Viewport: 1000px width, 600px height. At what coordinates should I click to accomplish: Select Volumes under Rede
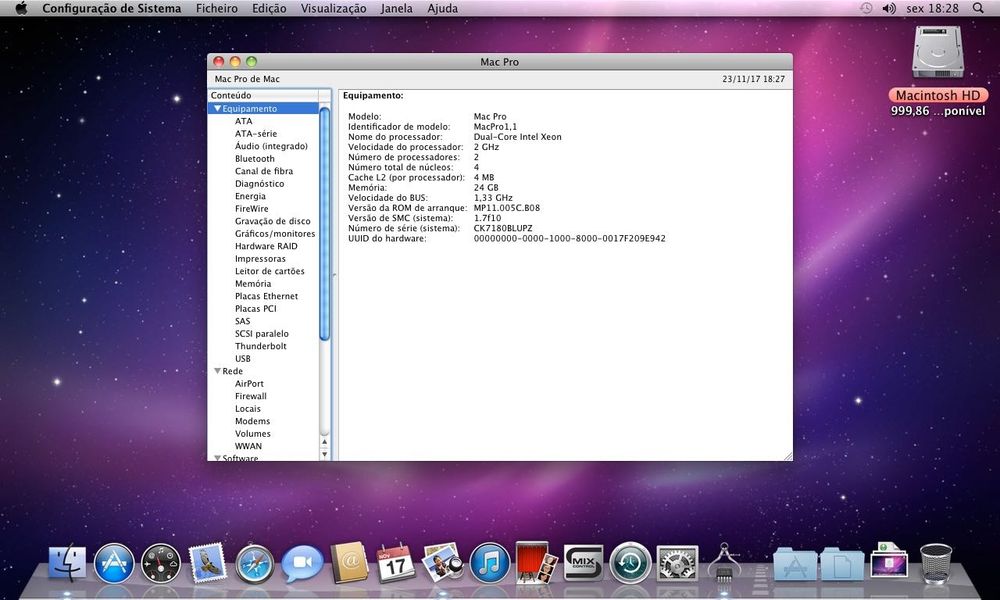(253, 434)
